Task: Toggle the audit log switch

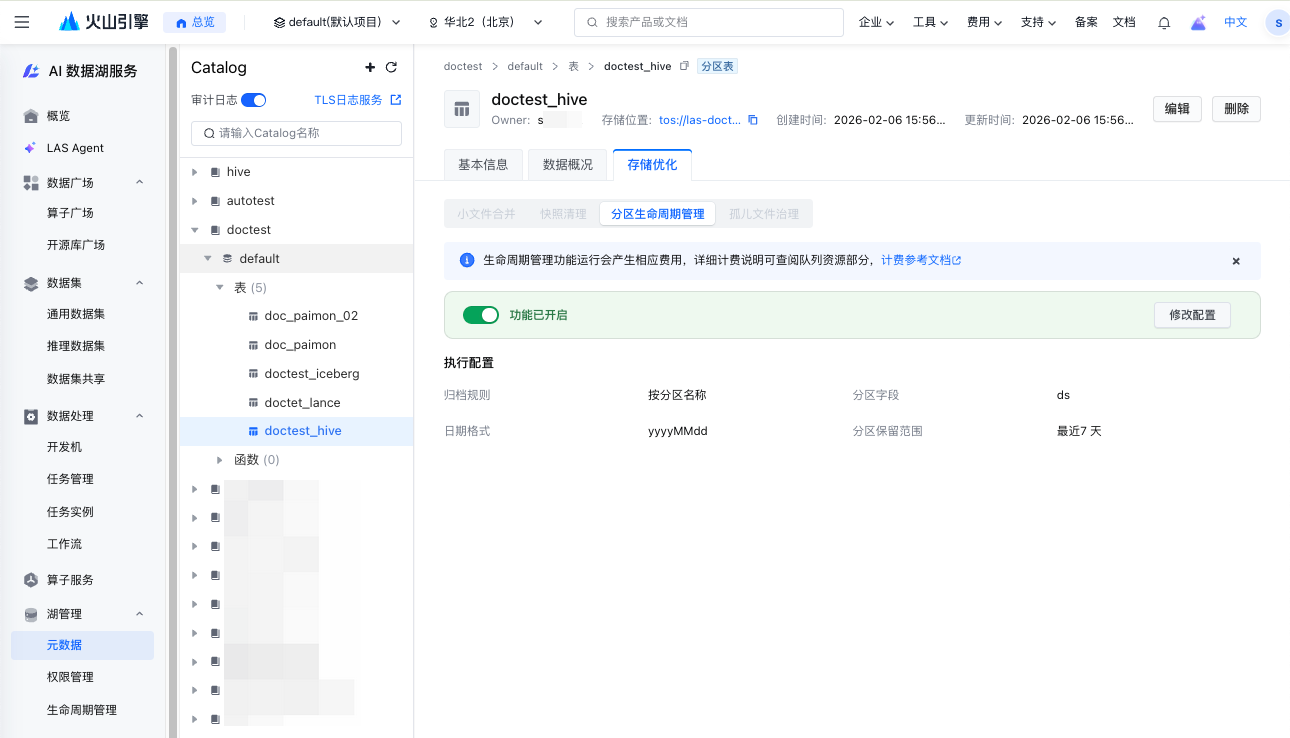Action: 254,100
